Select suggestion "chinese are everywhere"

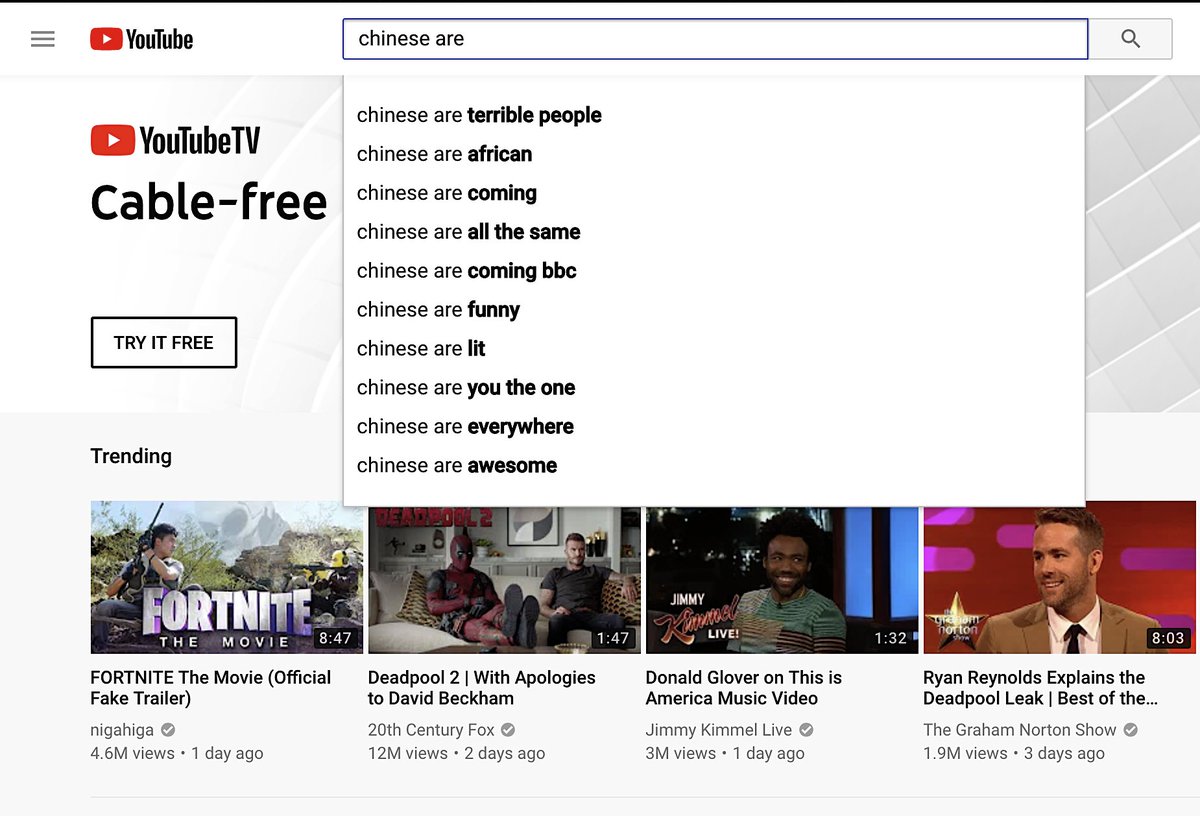[714, 427]
